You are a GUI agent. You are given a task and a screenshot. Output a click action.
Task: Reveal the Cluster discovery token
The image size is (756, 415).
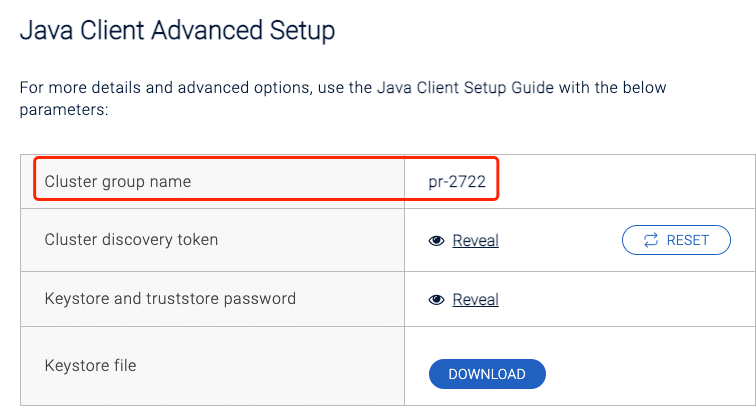tap(475, 241)
